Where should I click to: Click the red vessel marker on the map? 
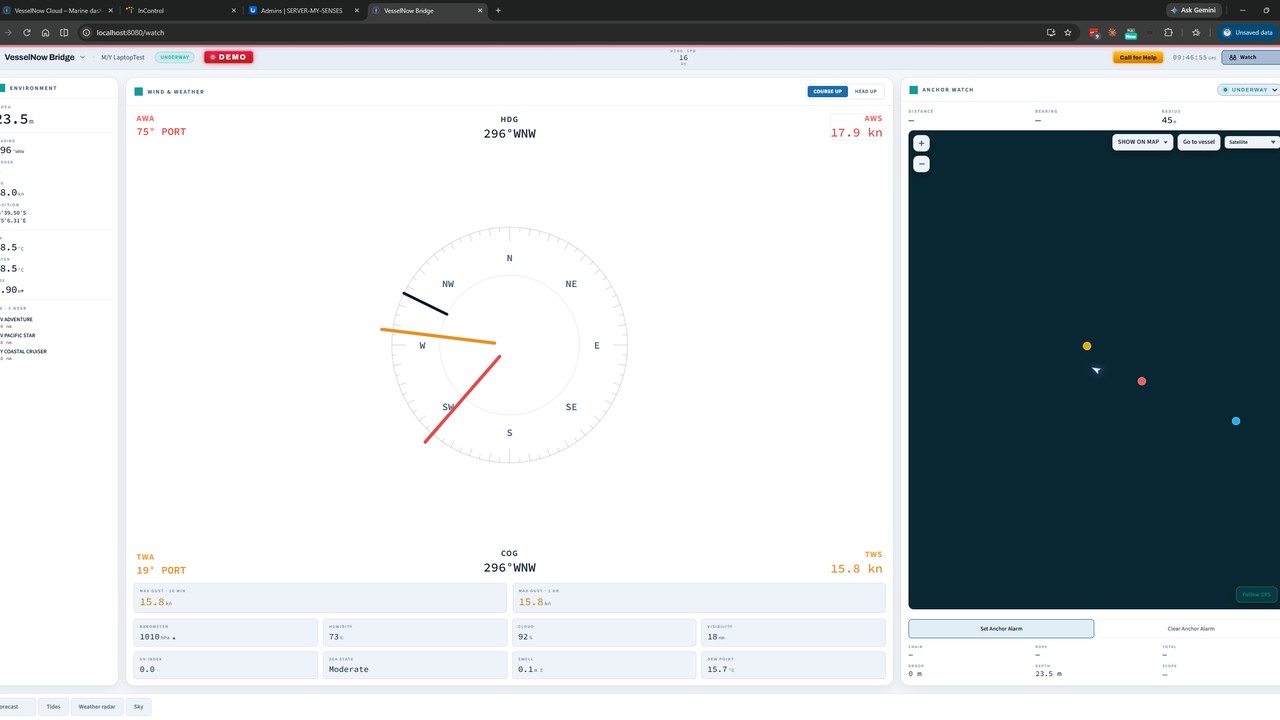[x=1142, y=381]
